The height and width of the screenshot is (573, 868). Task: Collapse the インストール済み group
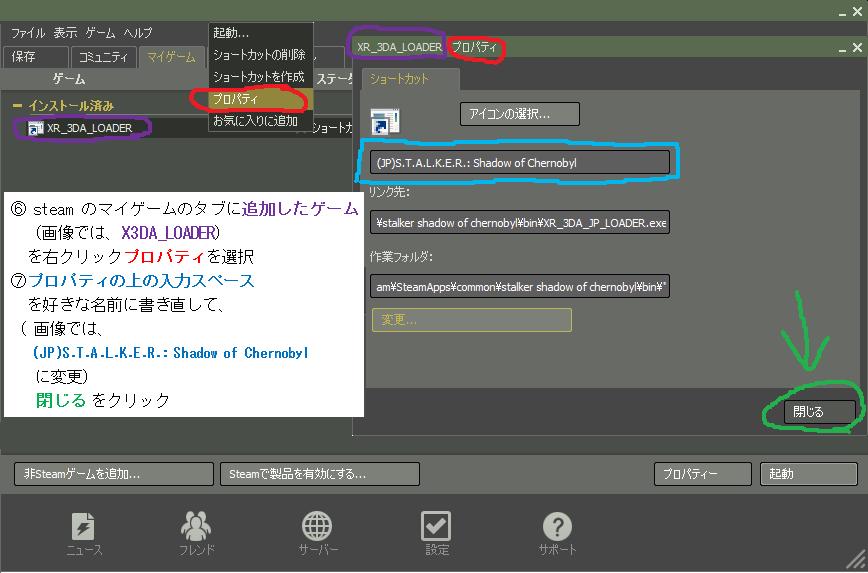[17, 105]
